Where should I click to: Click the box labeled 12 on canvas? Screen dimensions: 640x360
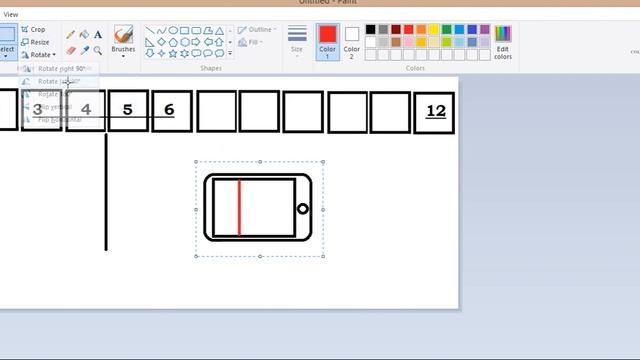434,113
